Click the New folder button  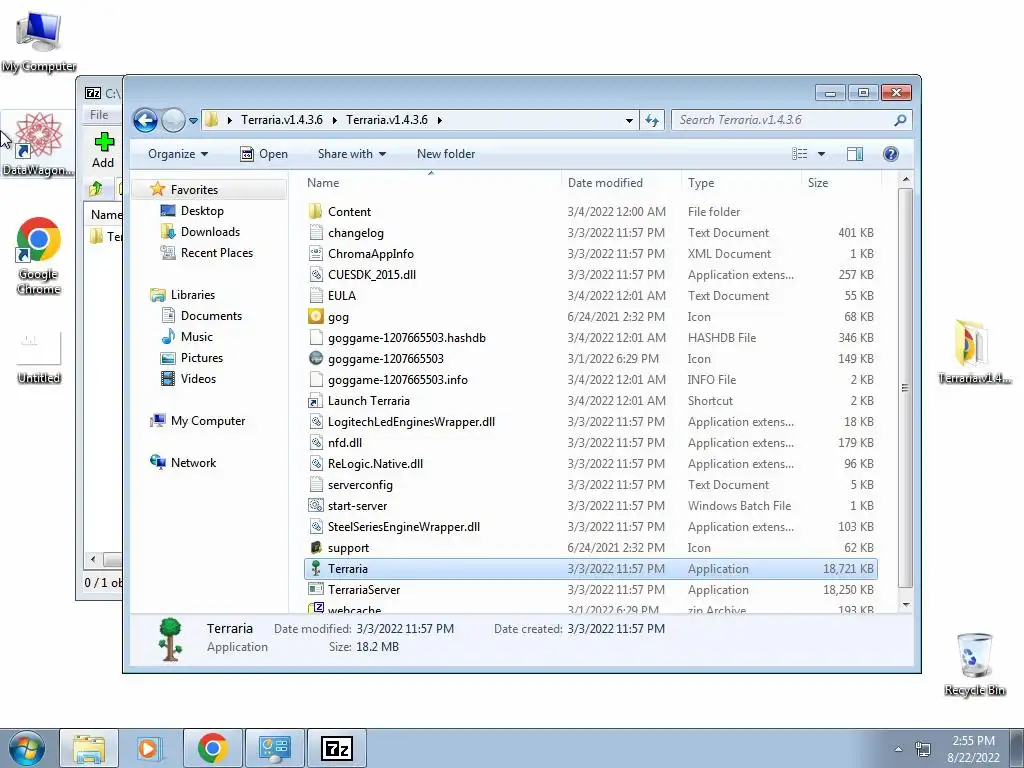tap(446, 154)
